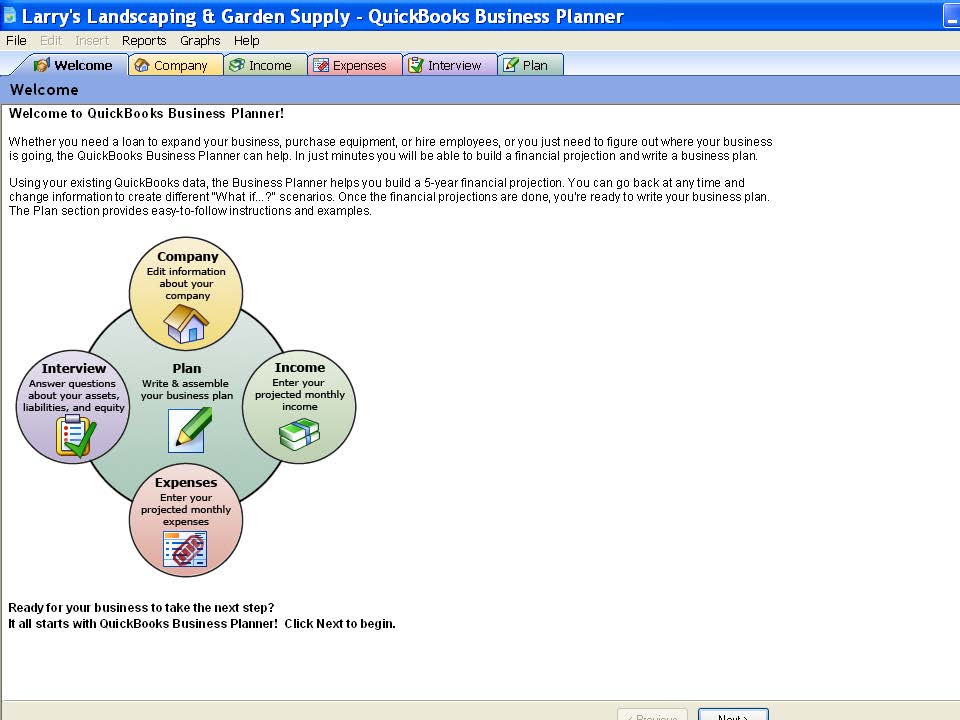The height and width of the screenshot is (720, 960).
Task: Click 'Write & assemble your business plan' text
Action: tap(187, 389)
